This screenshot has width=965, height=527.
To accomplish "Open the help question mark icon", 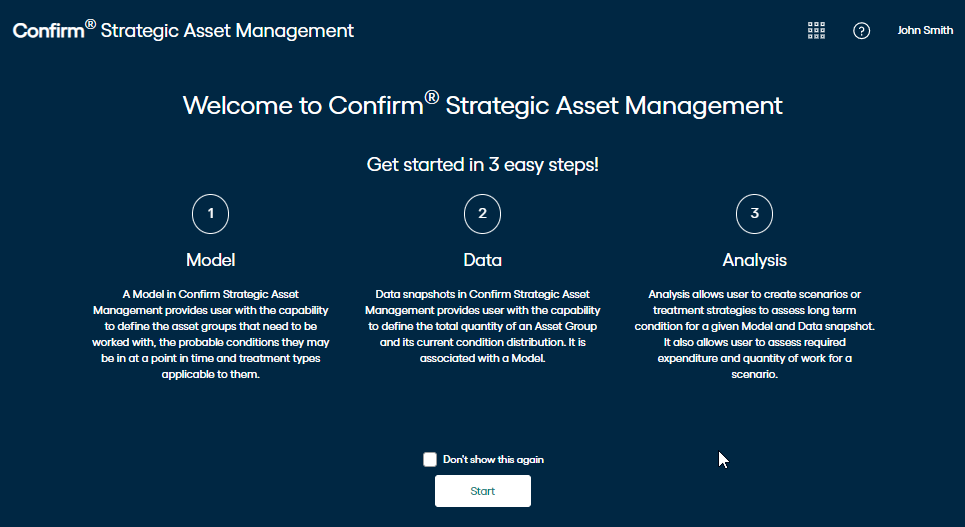I will [862, 30].
